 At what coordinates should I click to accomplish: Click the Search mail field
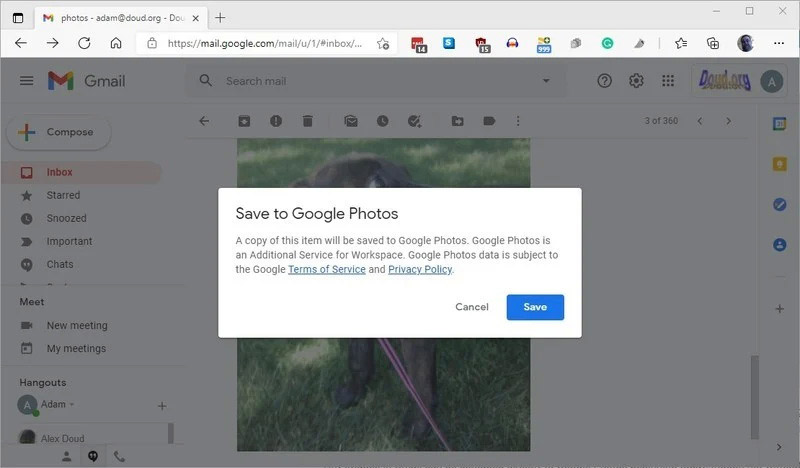375,81
